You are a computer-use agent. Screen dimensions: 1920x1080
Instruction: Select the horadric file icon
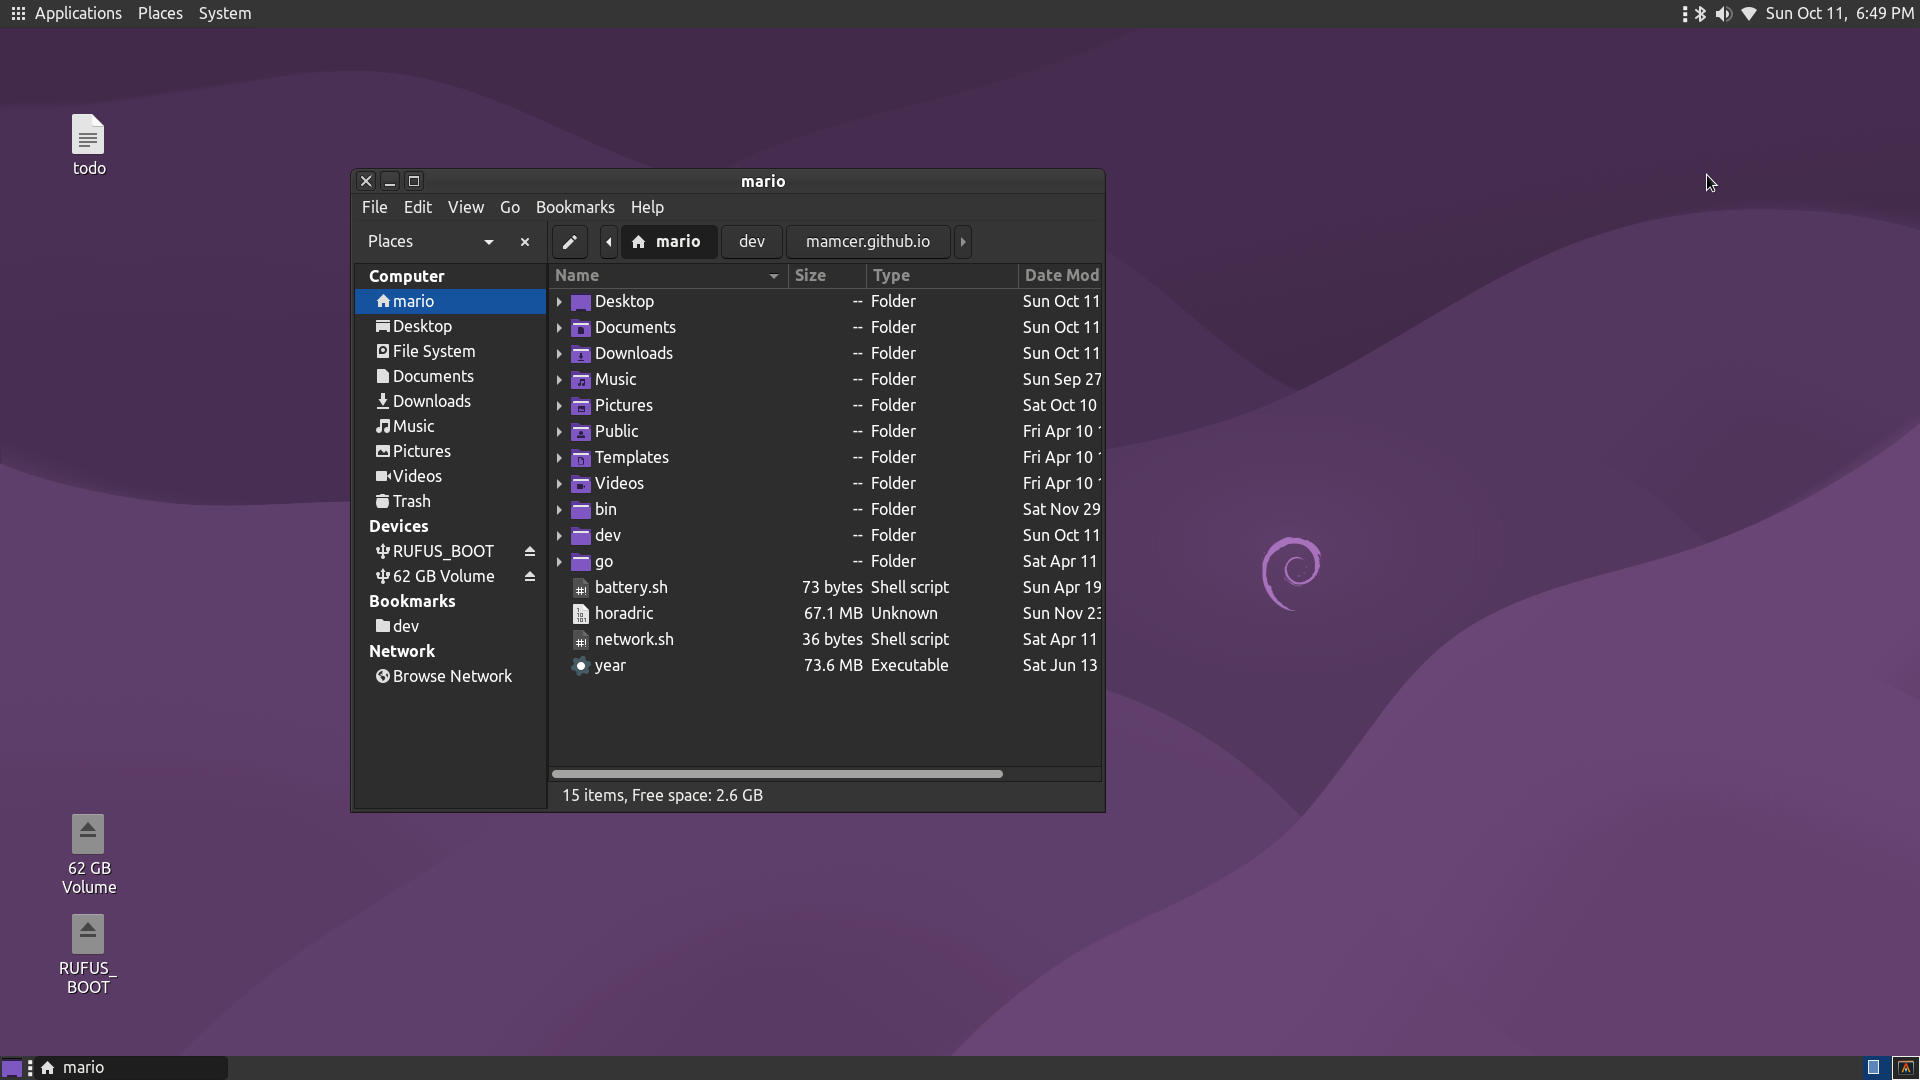pyautogui.click(x=581, y=614)
